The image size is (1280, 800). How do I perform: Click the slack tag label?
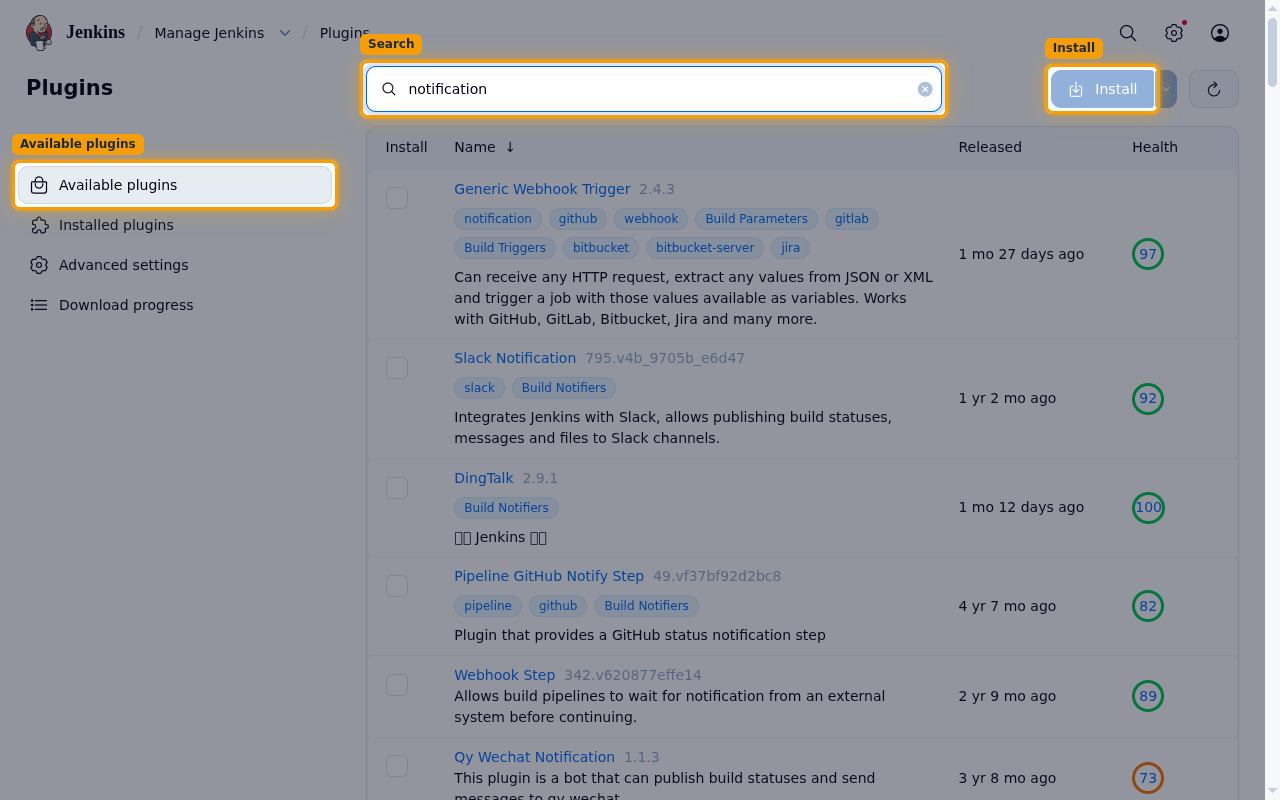[x=479, y=388]
